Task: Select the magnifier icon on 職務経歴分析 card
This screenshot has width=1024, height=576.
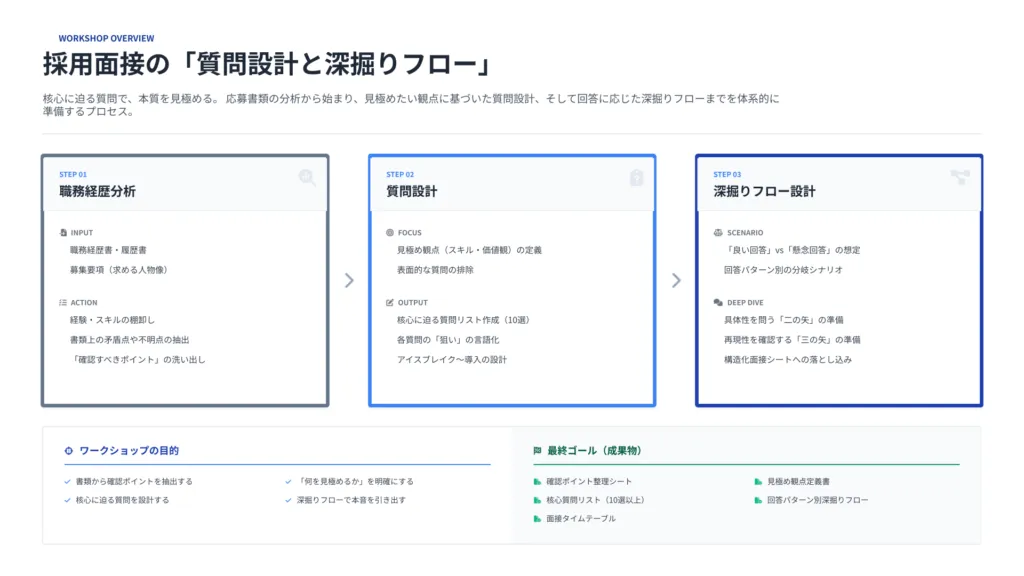Action: click(307, 177)
